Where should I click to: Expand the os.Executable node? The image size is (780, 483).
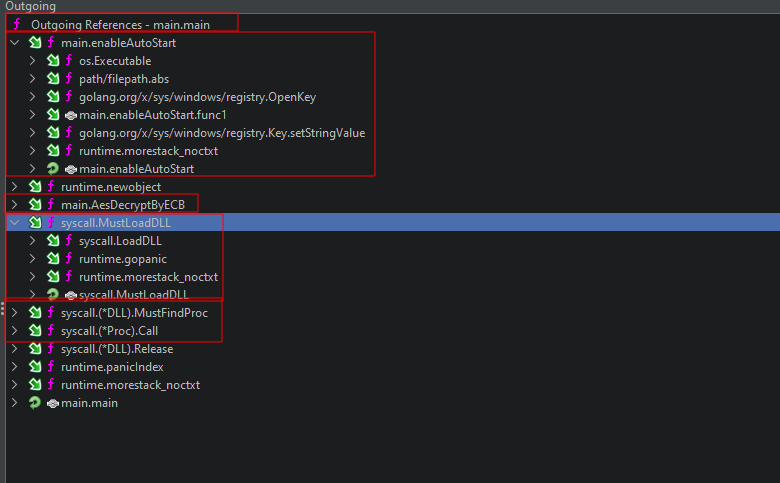32,61
